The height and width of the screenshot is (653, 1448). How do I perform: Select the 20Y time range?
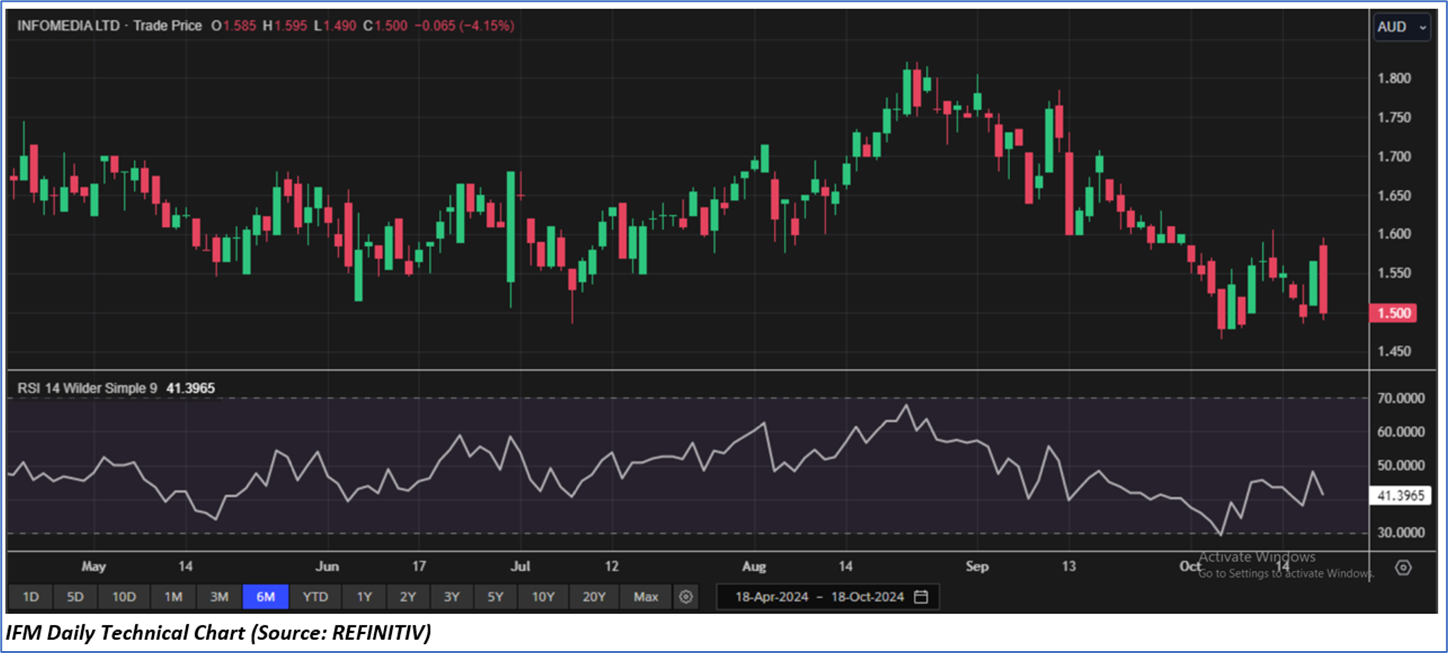594,597
